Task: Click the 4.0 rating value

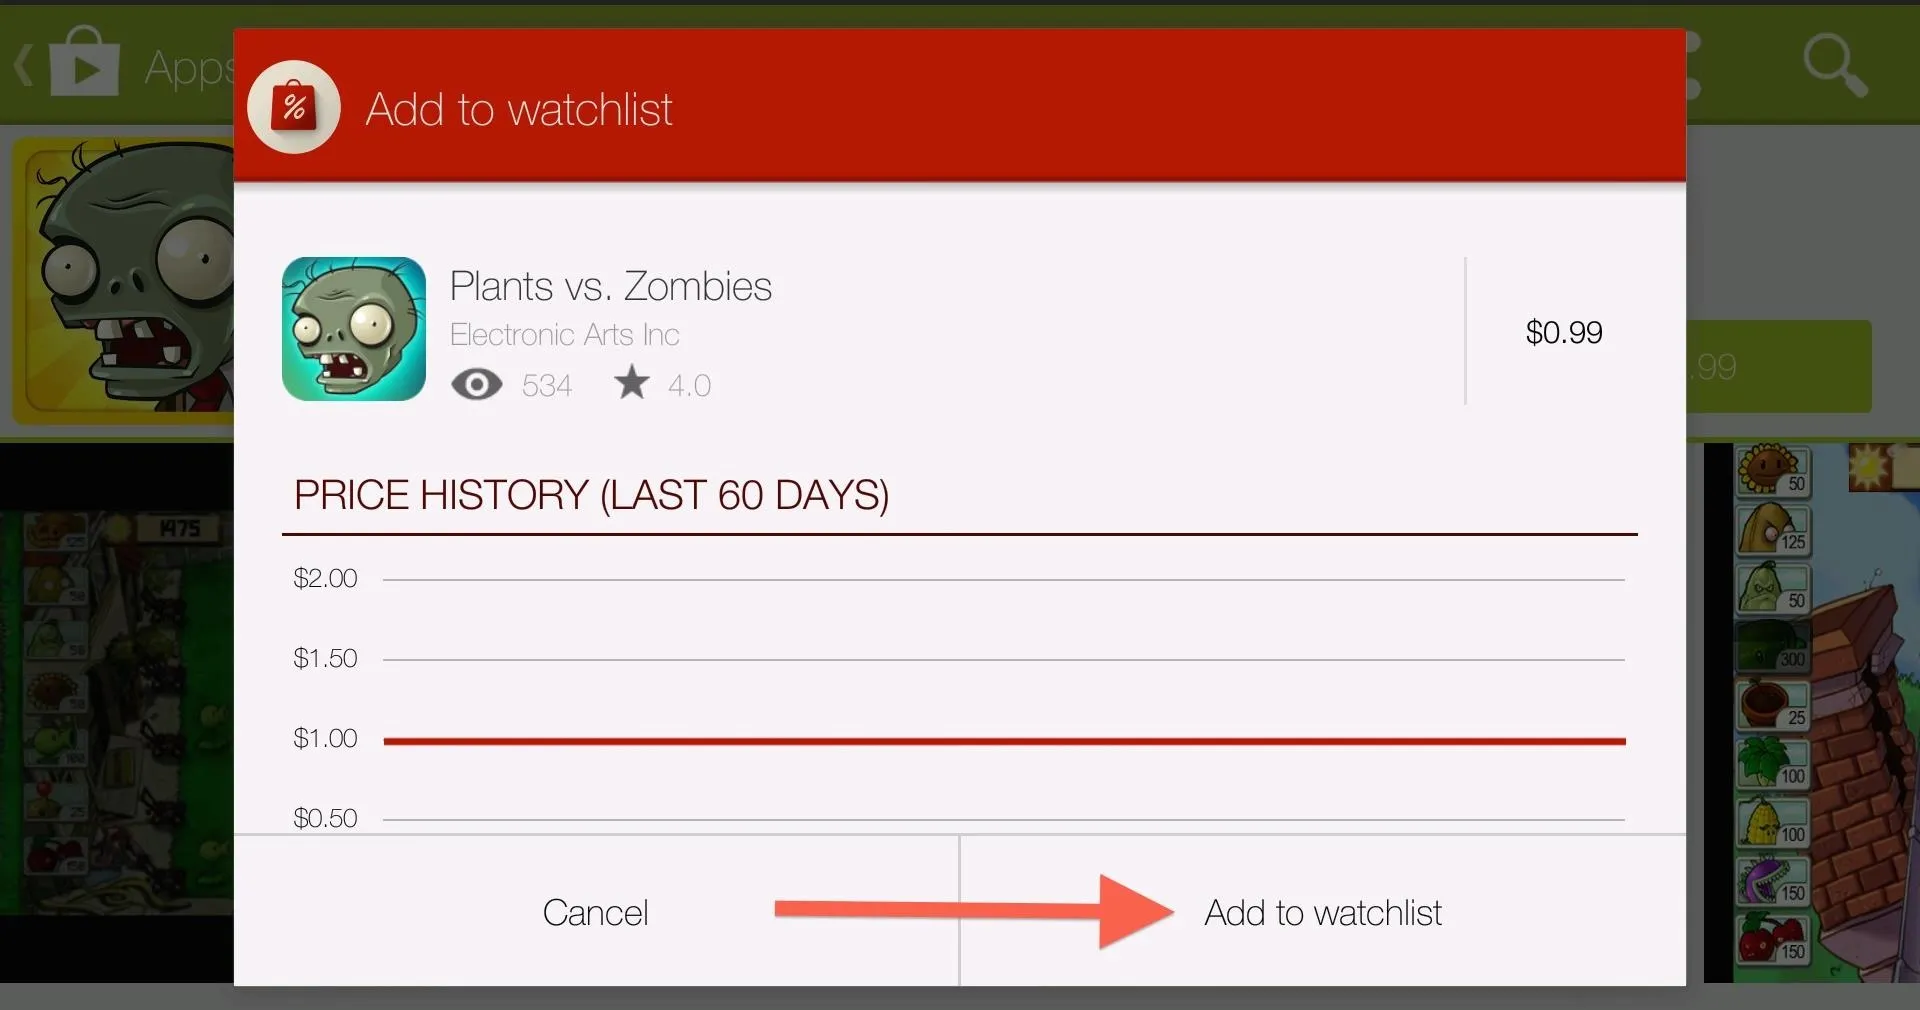Action: coord(689,386)
